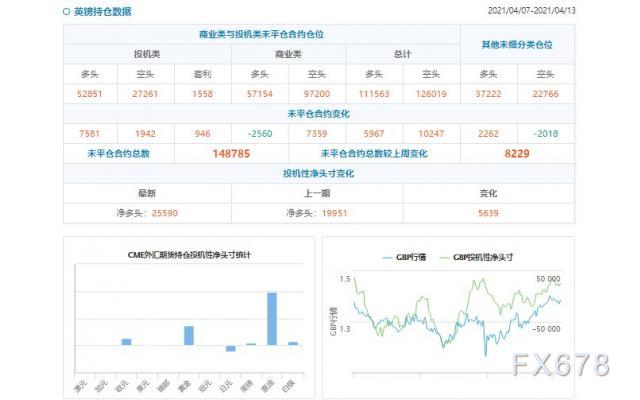Select the net position change 5639
The height and width of the screenshot is (400, 640).
point(488,213)
